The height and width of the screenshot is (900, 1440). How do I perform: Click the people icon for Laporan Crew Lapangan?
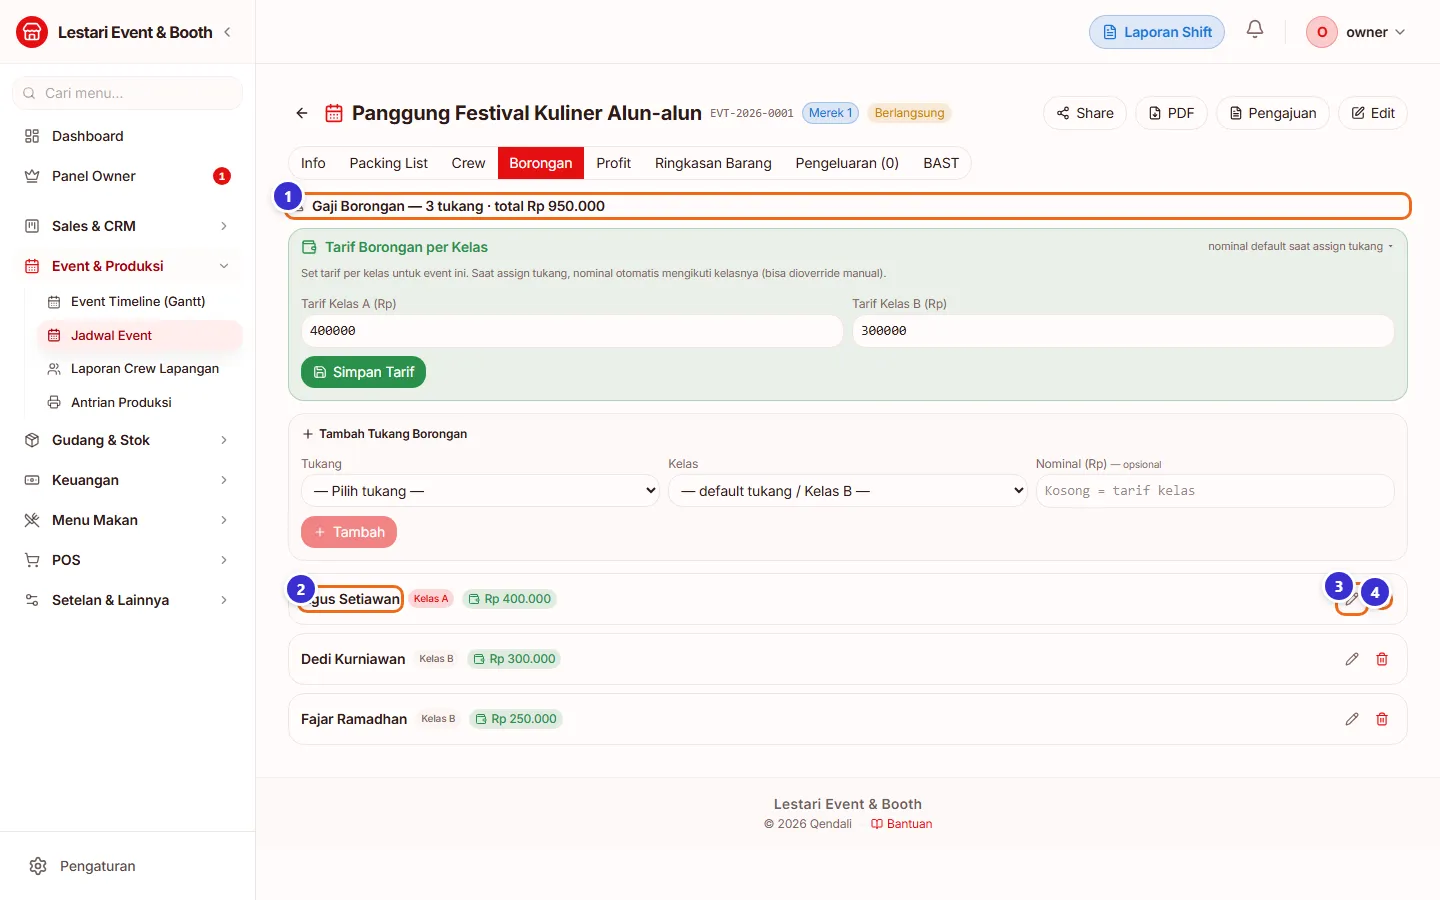(54, 369)
